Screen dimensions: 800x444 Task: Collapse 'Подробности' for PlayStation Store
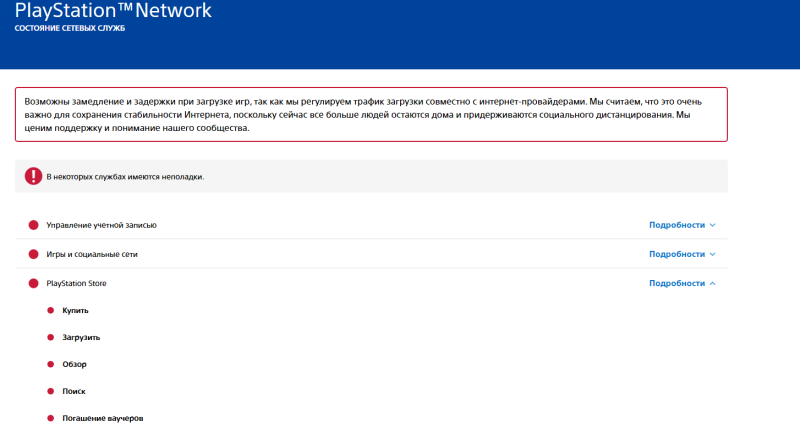[682, 283]
